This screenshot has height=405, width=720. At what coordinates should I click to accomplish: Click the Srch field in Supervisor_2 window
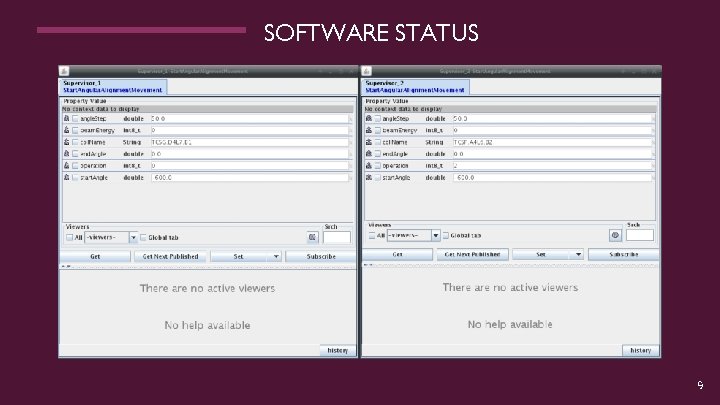point(640,235)
